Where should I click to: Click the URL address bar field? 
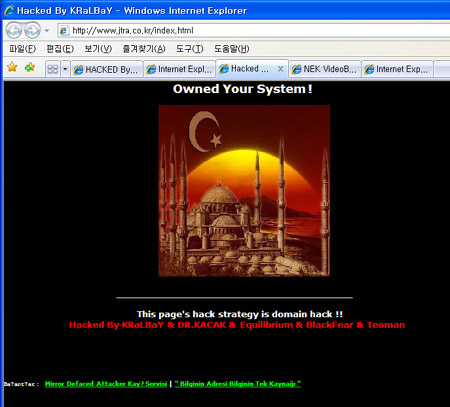click(x=253, y=31)
